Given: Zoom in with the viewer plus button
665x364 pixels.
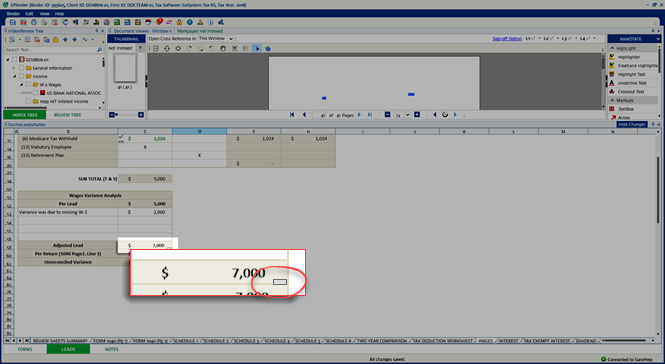Looking at the screenshot, I should [x=417, y=115].
